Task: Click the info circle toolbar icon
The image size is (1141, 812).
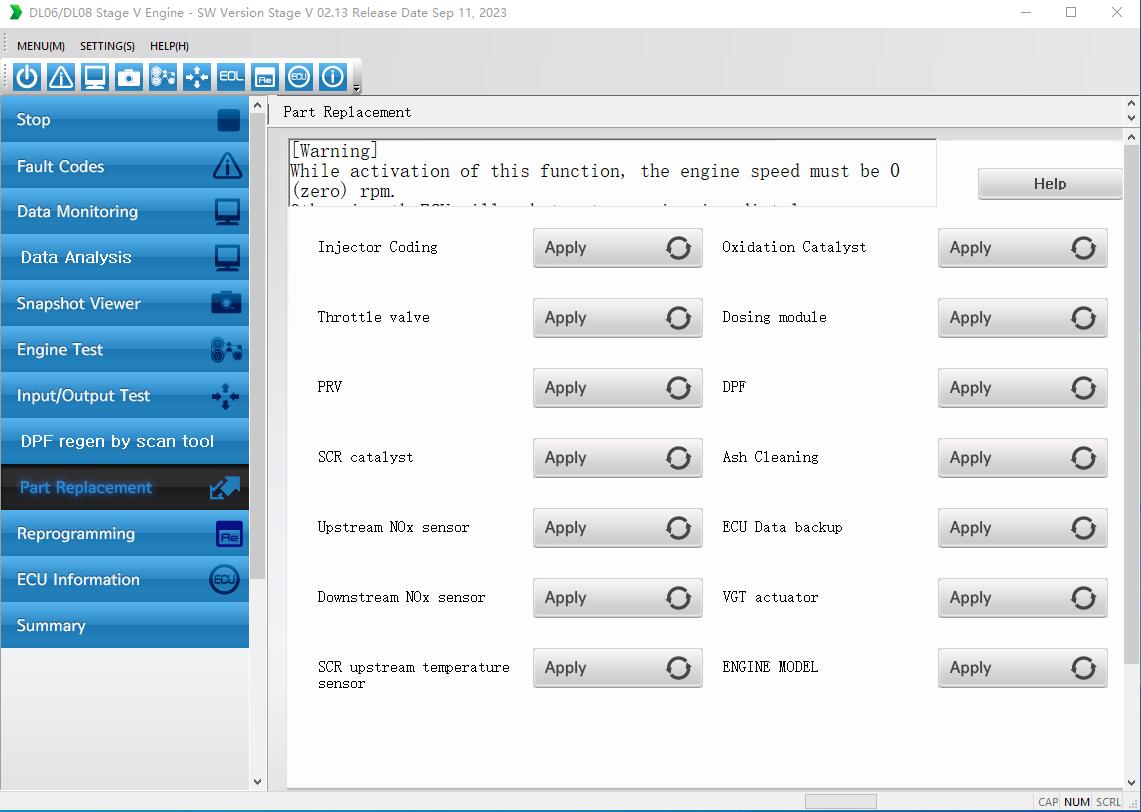Action: 333,76
